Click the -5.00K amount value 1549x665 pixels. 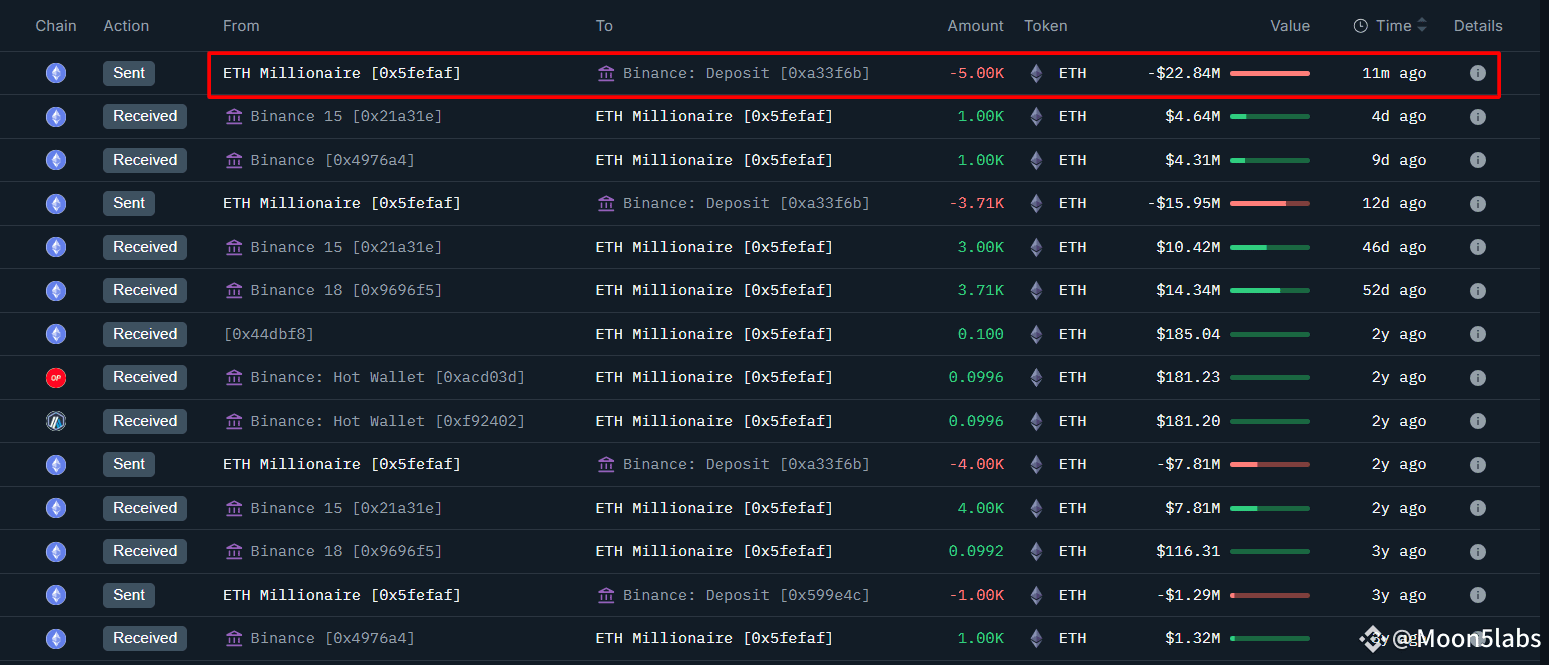pos(977,73)
